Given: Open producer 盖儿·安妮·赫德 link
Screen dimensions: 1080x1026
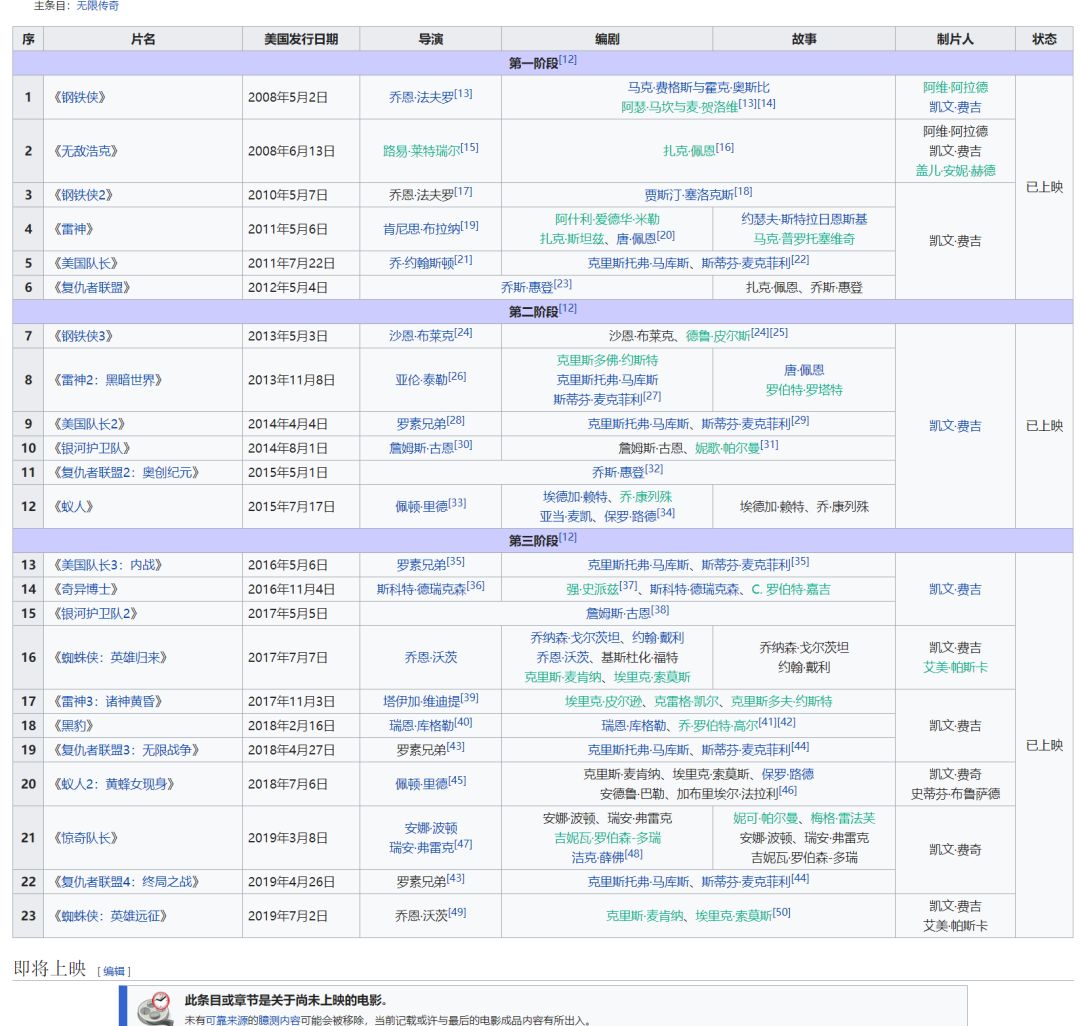Looking at the screenshot, I should (x=955, y=170).
